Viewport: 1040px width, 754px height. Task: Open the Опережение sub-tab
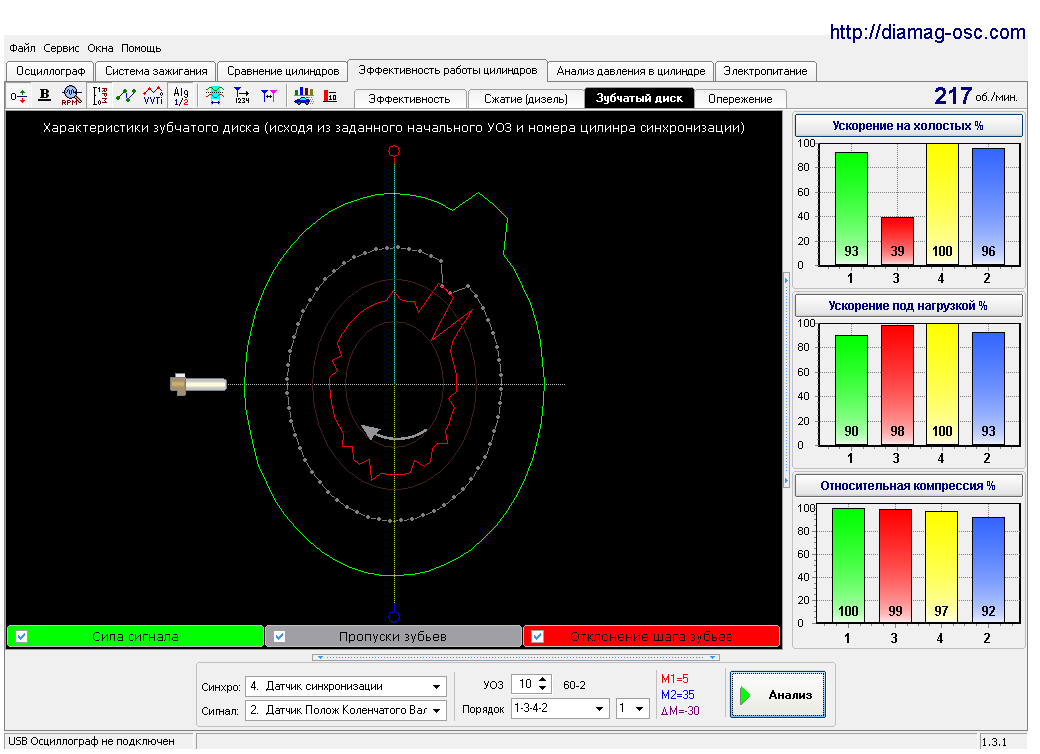click(x=740, y=99)
